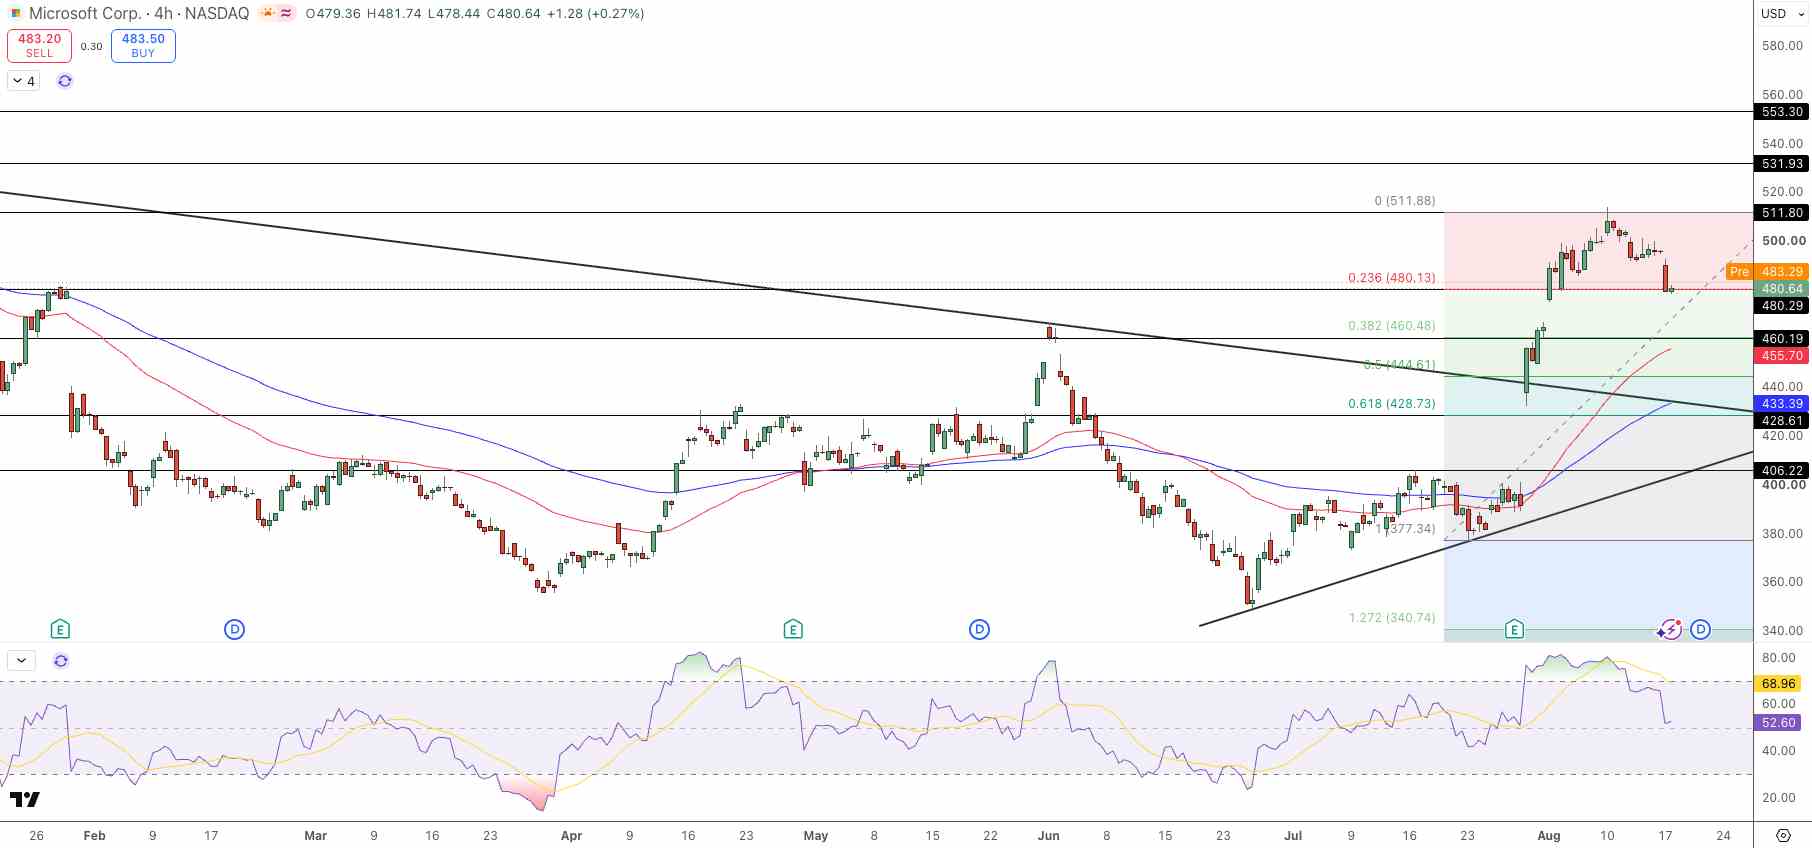
Task: Click the Feb label on the time axis
Action: coord(94,836)
